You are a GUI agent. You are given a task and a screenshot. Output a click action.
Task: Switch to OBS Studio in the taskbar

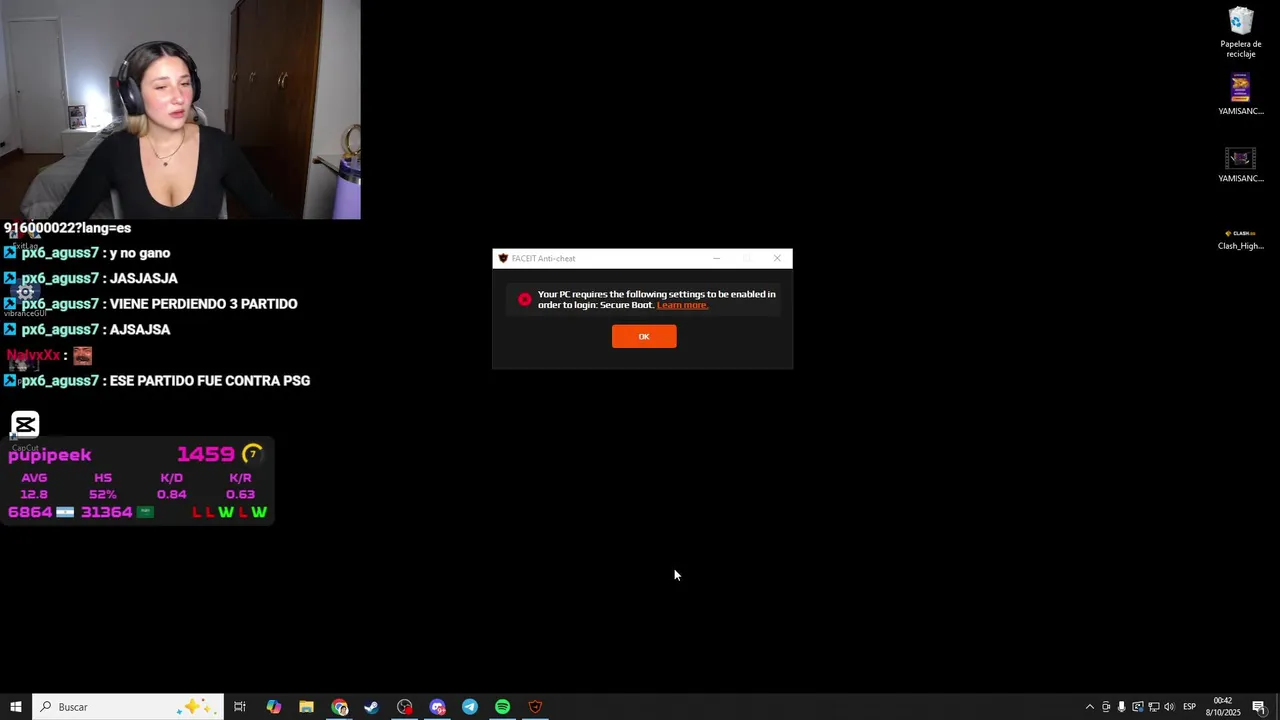pyautogui.click(x=404, y=707)
